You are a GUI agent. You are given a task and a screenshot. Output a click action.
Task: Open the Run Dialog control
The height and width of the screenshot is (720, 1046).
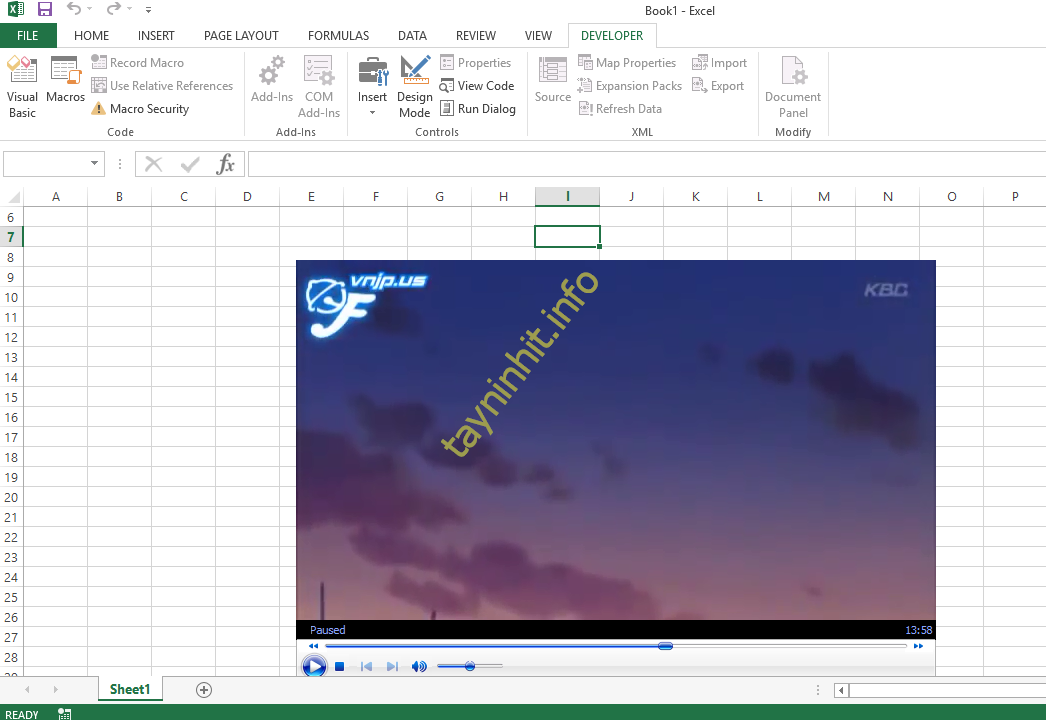(477, 109)
